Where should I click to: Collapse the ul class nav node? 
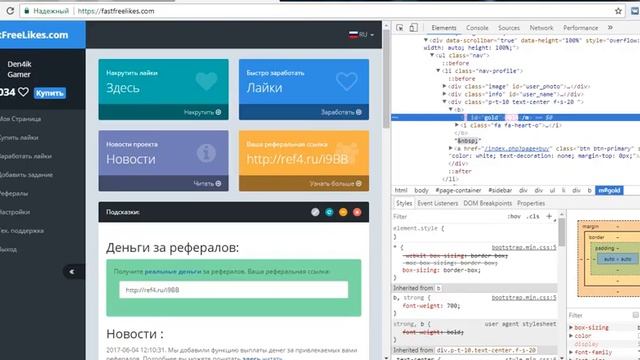click(432, 55)
